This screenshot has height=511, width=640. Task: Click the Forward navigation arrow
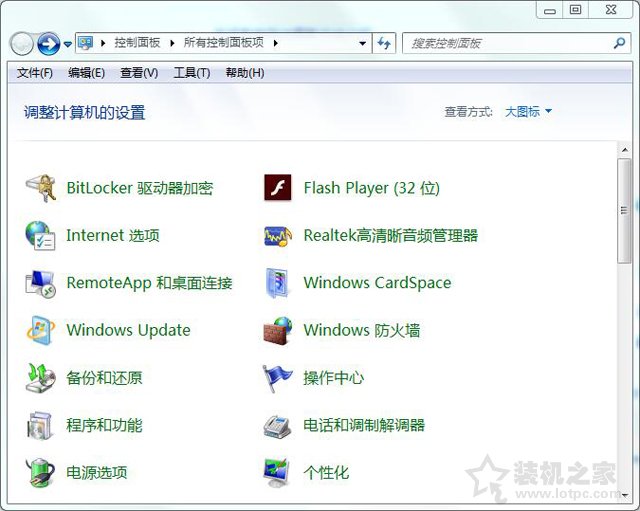tap(49, 44)
